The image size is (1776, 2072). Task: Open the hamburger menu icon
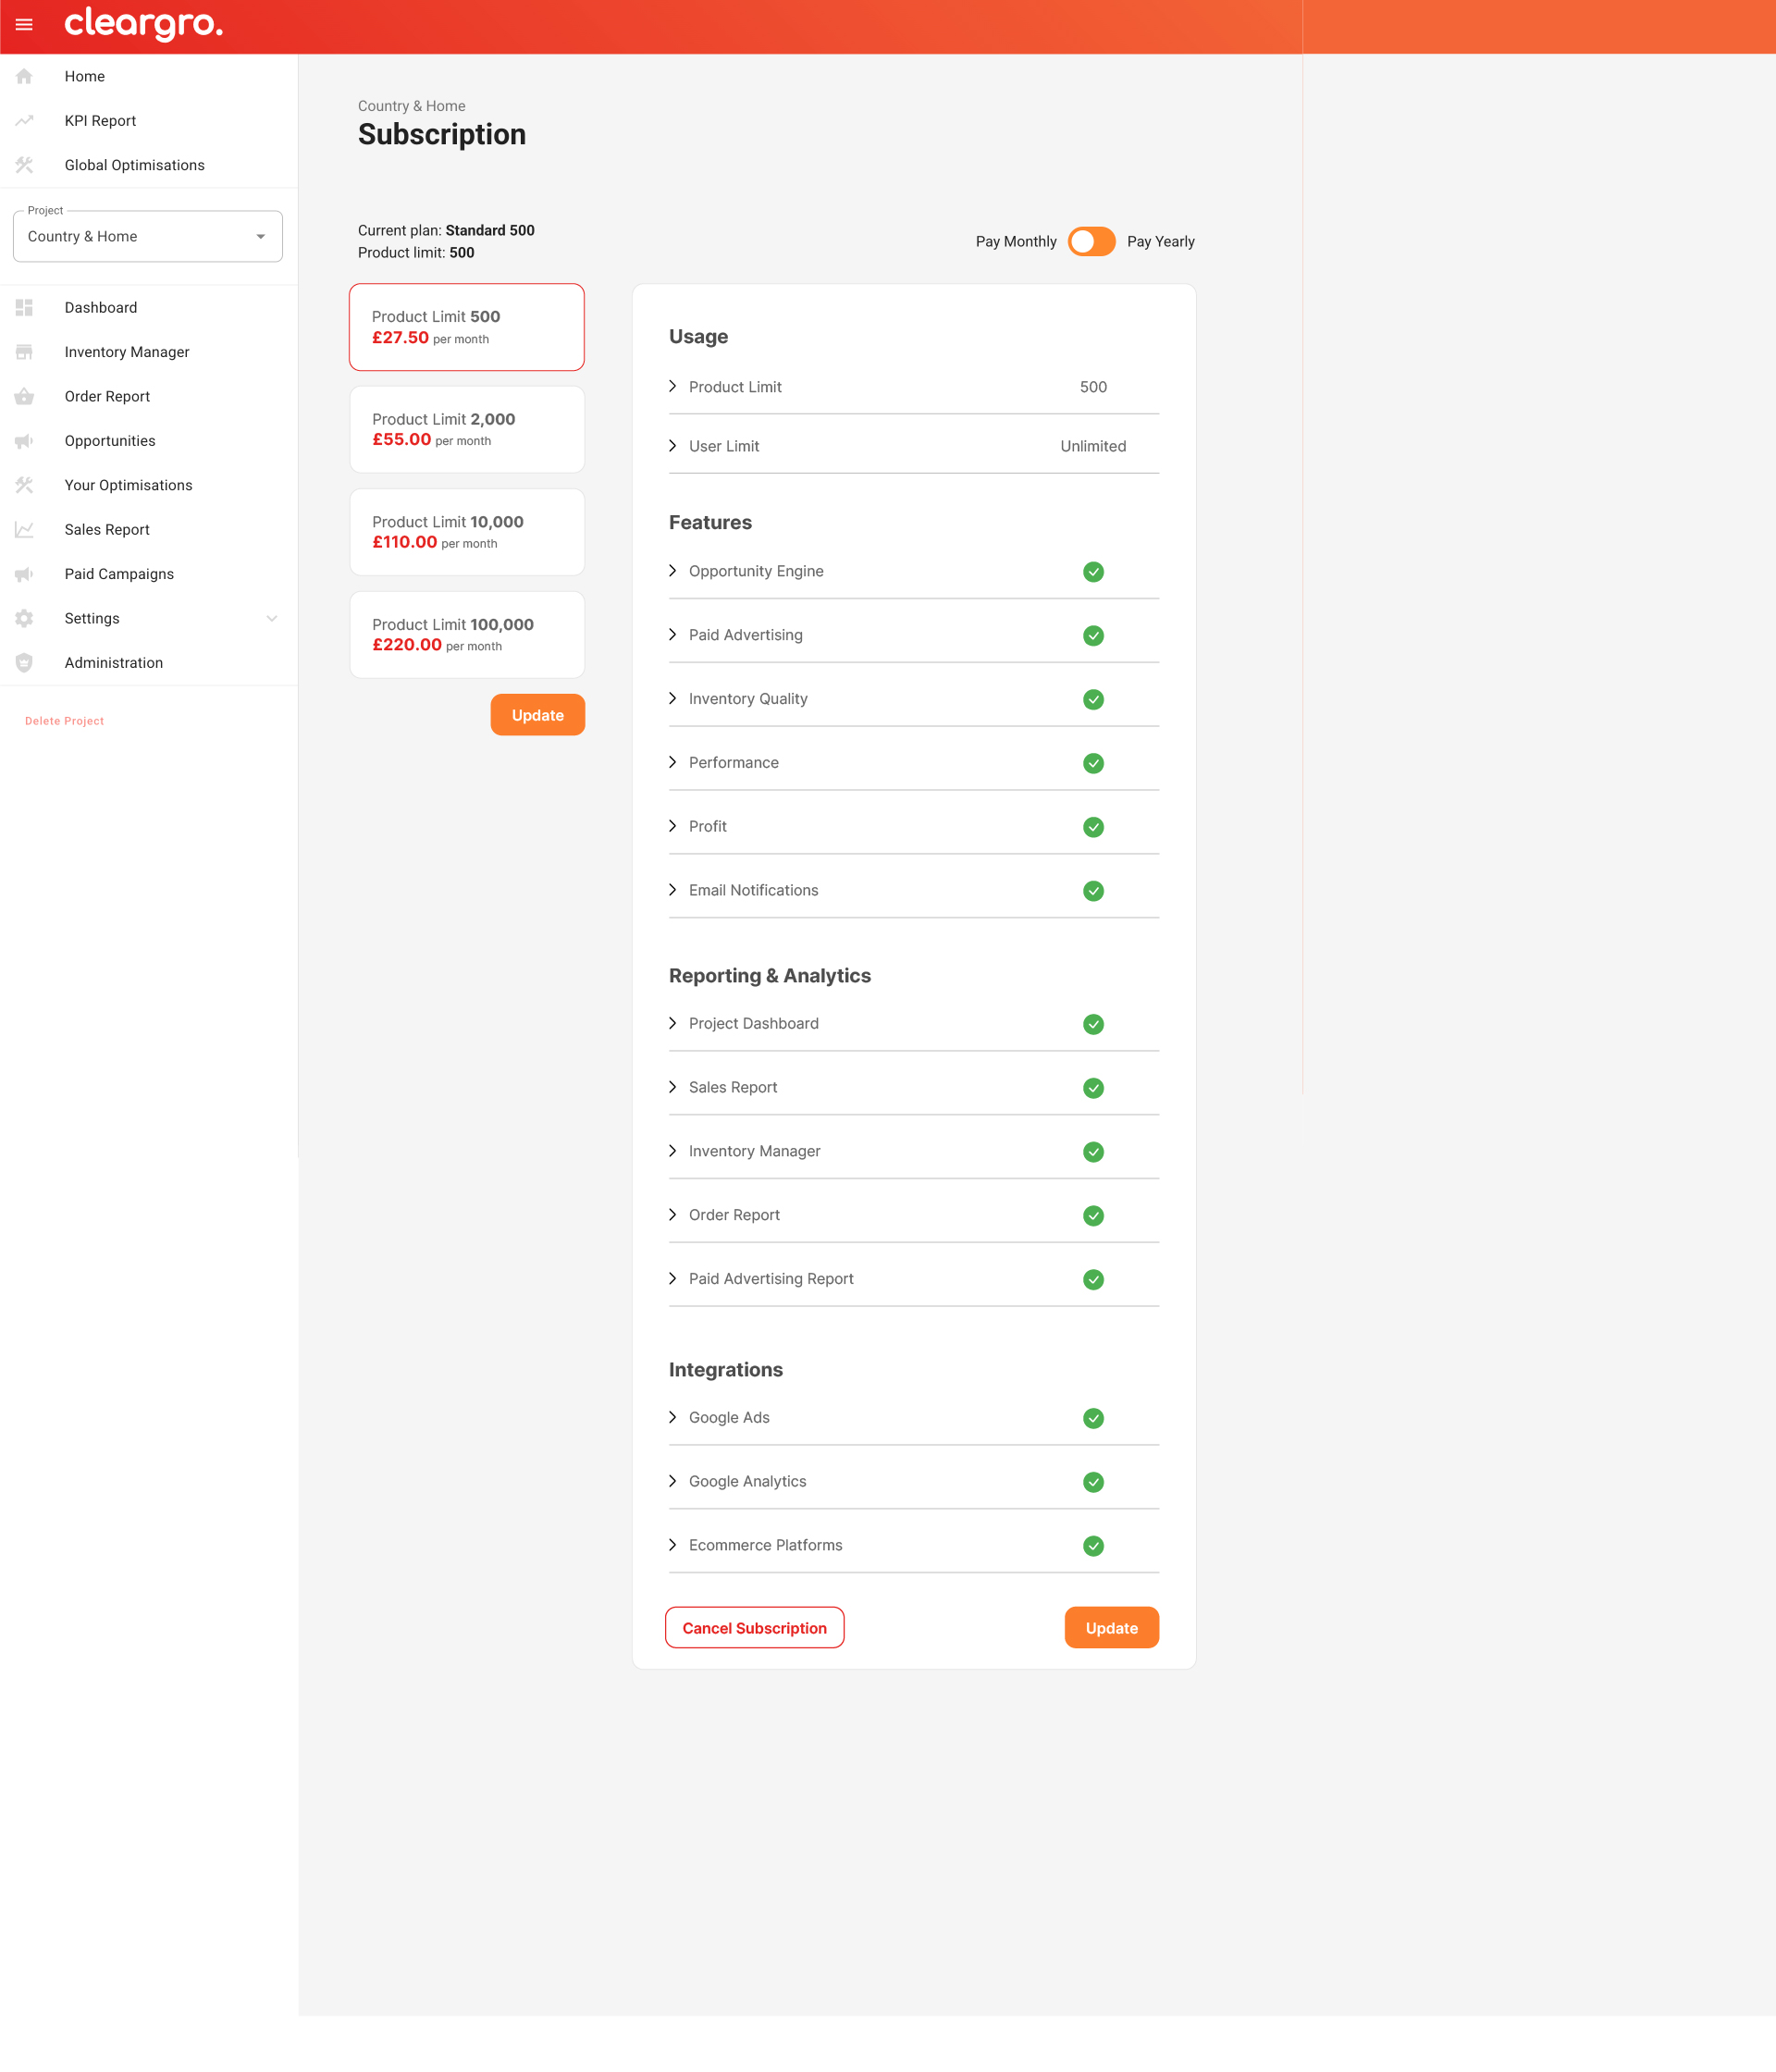coord(24,25)
